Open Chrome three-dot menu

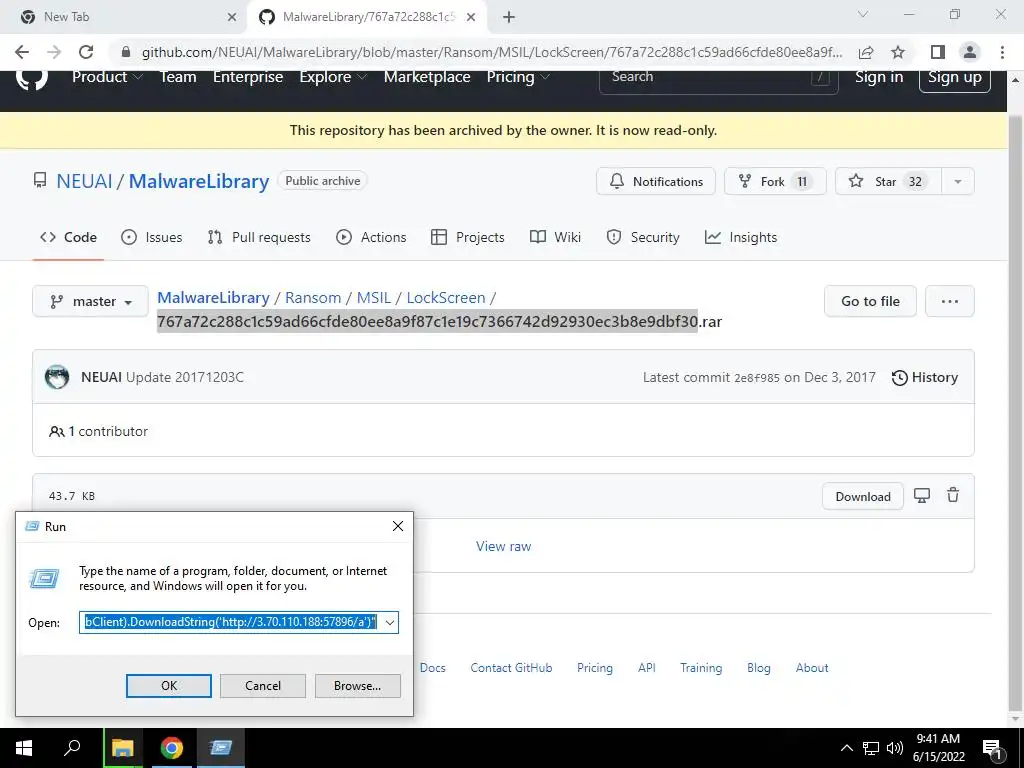coord(1002,52)
